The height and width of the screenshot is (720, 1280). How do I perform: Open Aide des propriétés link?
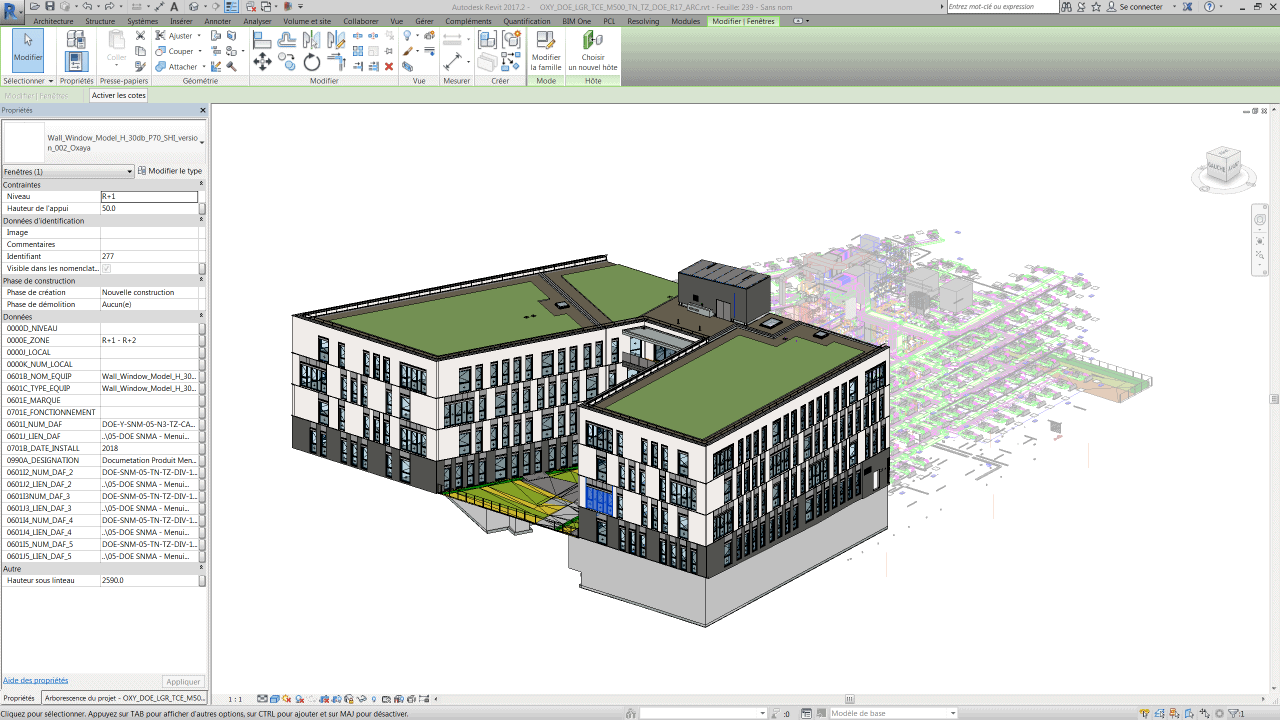(x=35, y=680)
